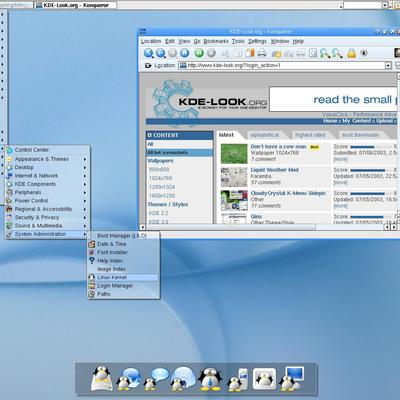Open the Paths entry in submenu

pos(123,294)
